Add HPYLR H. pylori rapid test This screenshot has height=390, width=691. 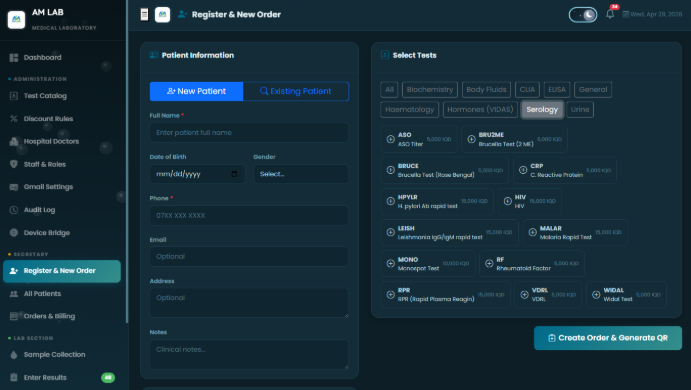point(437,201)
